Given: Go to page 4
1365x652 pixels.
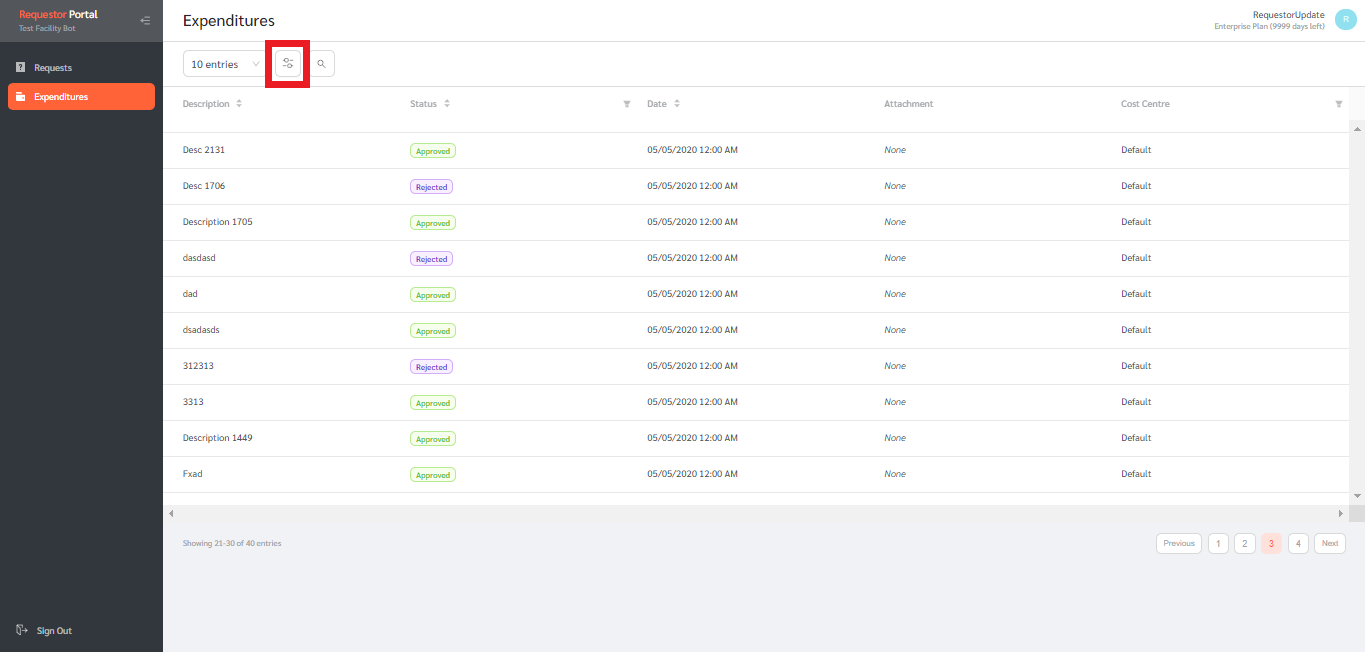Looking at the screenshot, I should point(1298,543).
